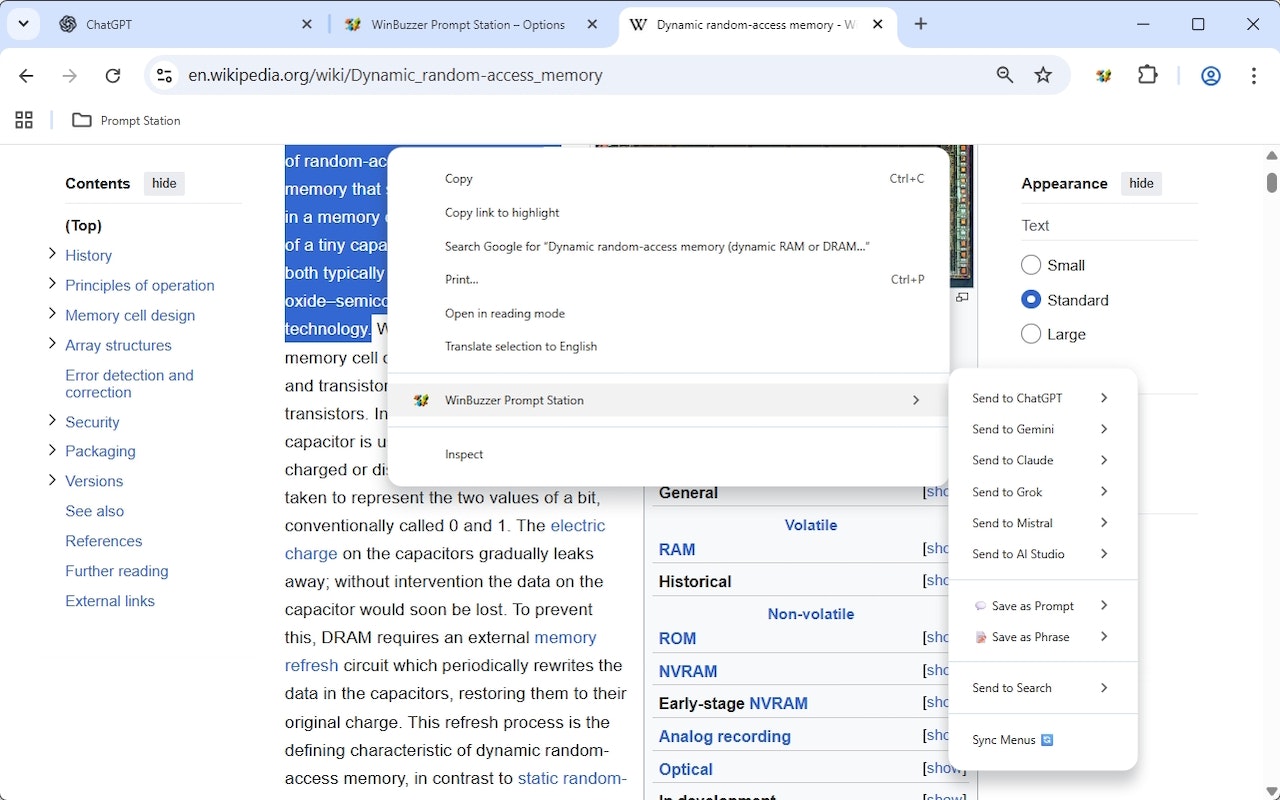Select Search Google for selected text

pyautogui.click(x=668, y=246)
